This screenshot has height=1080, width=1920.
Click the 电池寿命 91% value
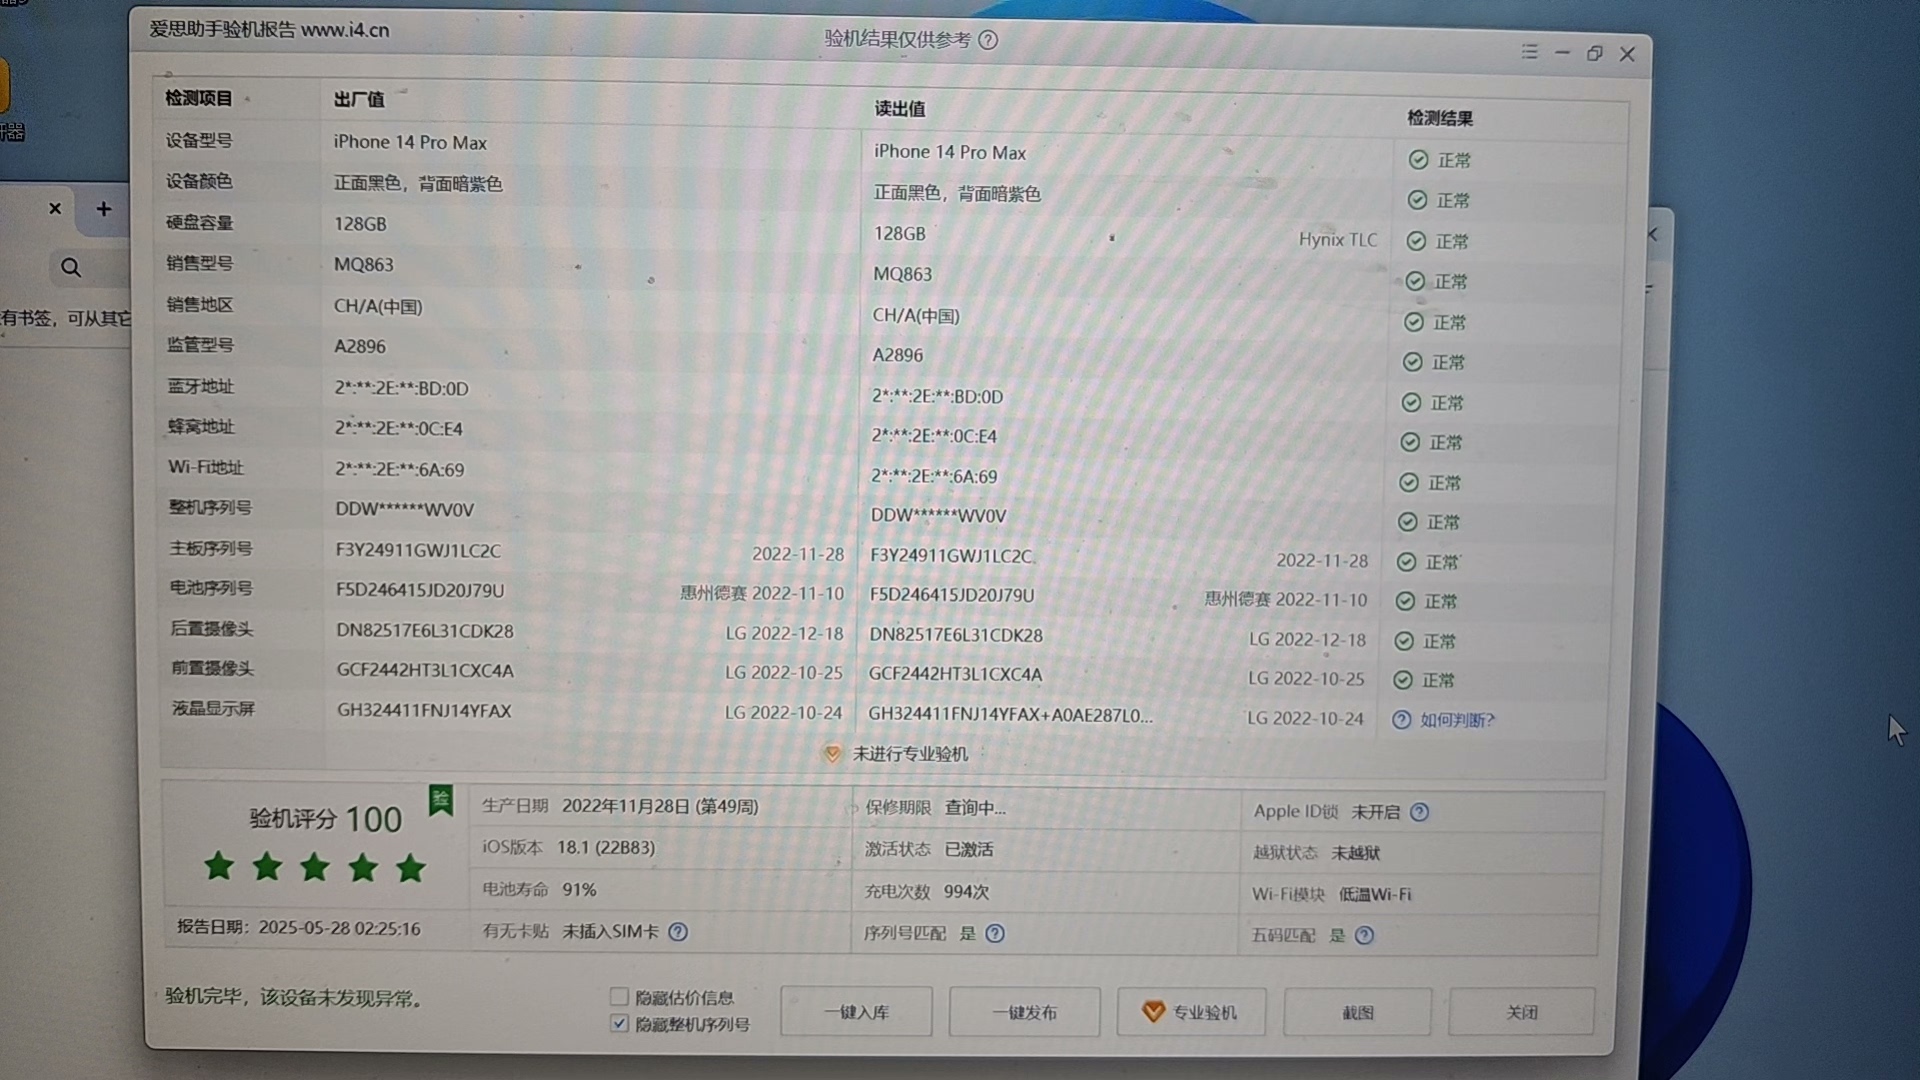coord(579,889)
